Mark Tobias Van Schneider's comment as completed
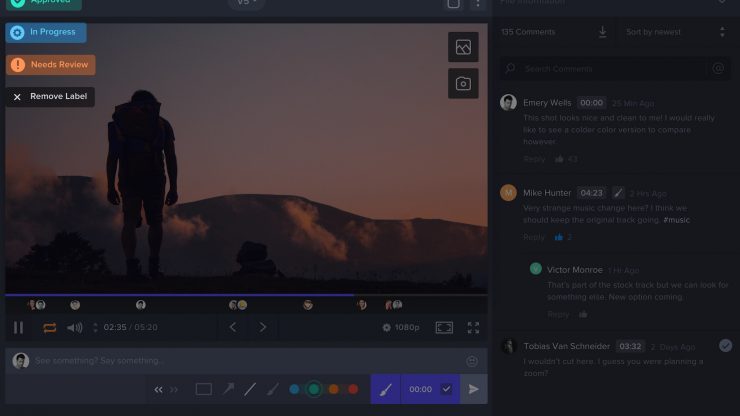The width and height of the screenshot is (740, 416). point(725,345)
